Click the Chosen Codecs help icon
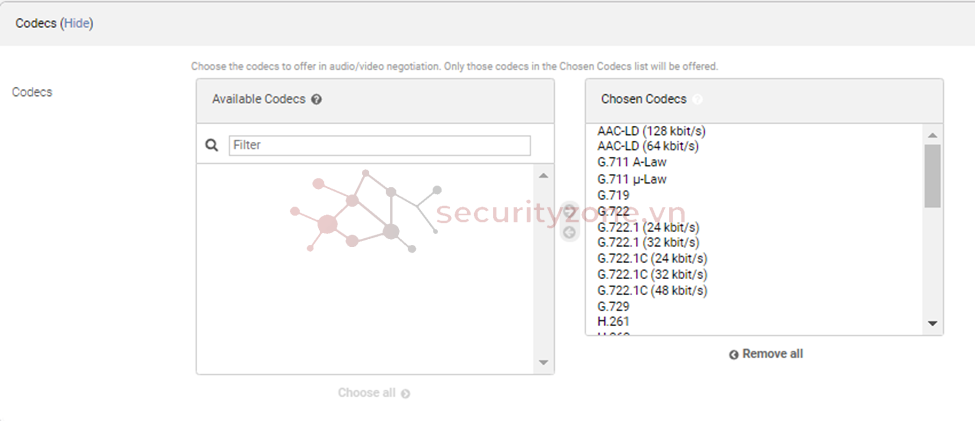This screenshot has width=975, height=421. (697, 100)
